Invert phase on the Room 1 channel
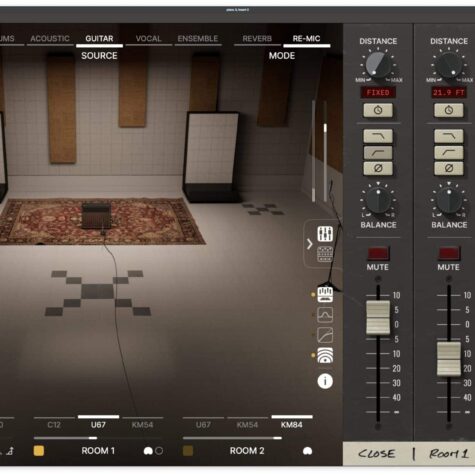The width and height of the screenshot is (475, 475). [x=449, y=168]
